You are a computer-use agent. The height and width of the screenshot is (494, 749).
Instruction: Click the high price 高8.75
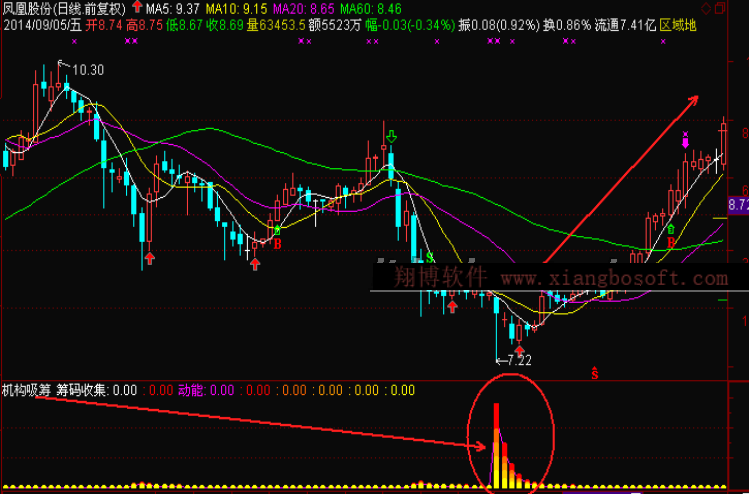(144, 25)
